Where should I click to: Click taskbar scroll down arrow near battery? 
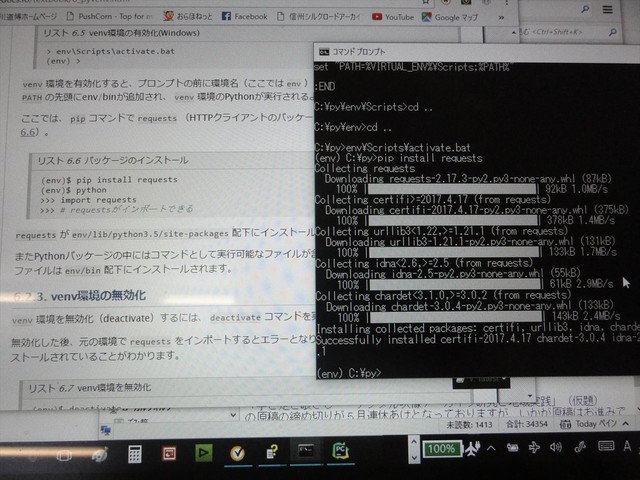pos(413,458)
